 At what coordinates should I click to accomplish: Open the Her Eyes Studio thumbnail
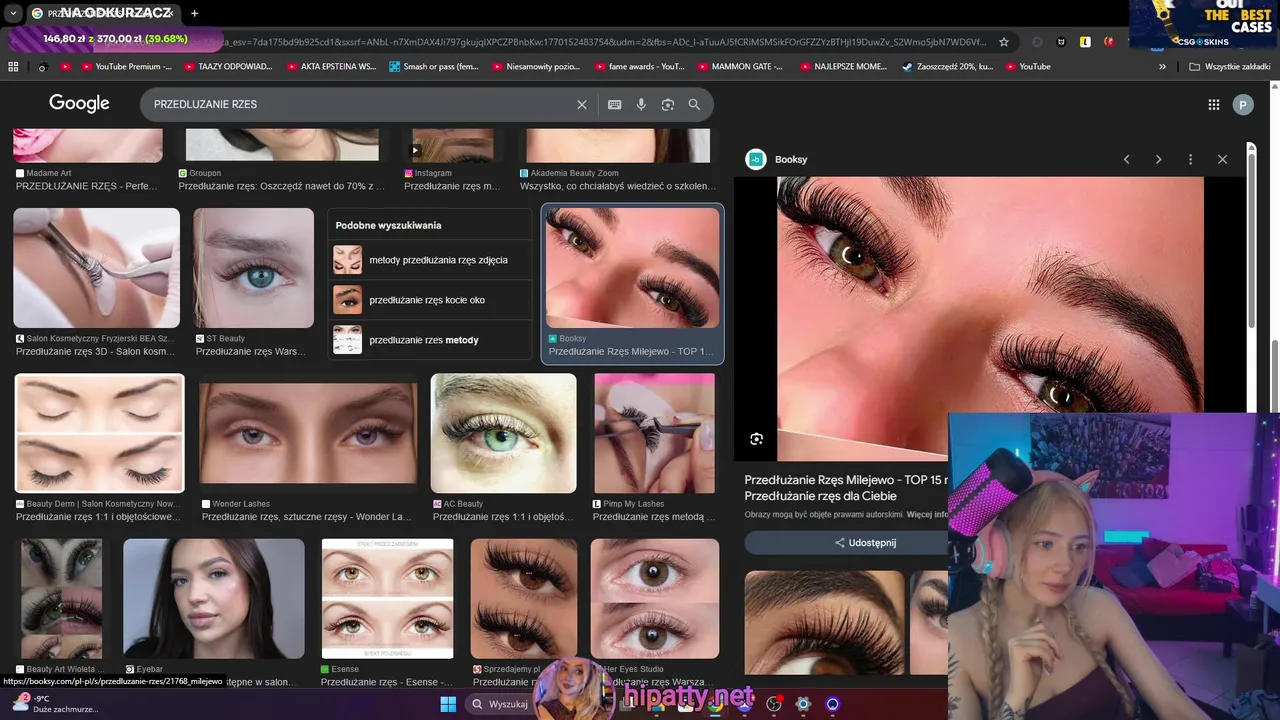click(x=655, y=599)
